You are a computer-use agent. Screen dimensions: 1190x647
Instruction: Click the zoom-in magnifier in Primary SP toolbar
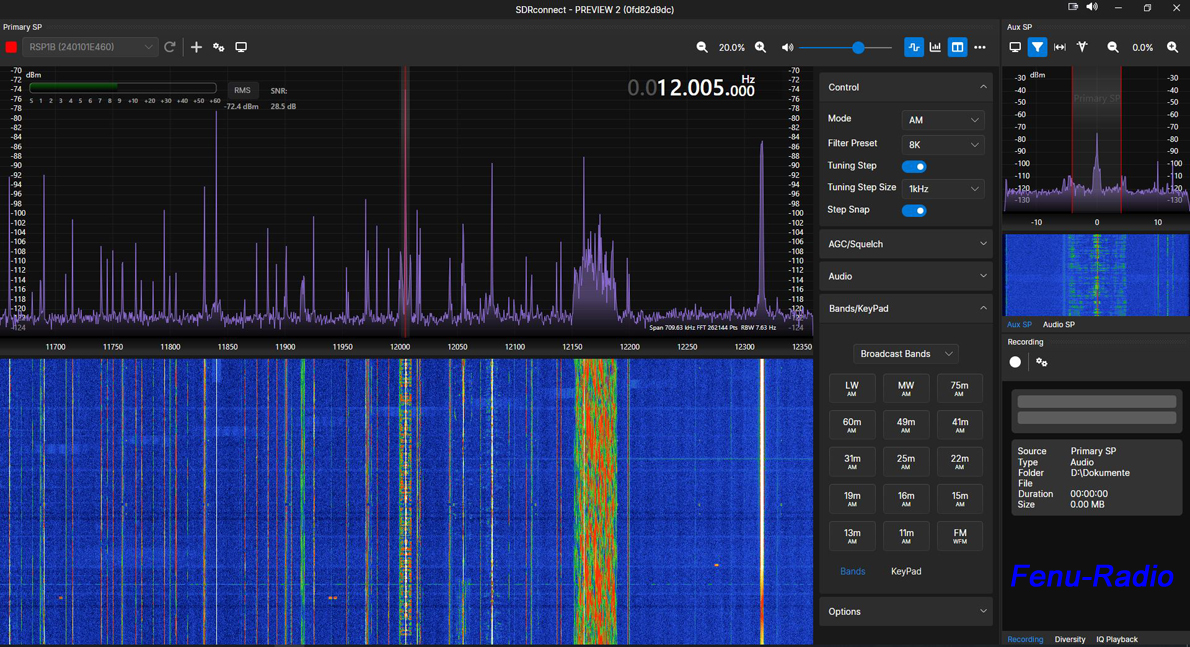click(x=759, y=47)
